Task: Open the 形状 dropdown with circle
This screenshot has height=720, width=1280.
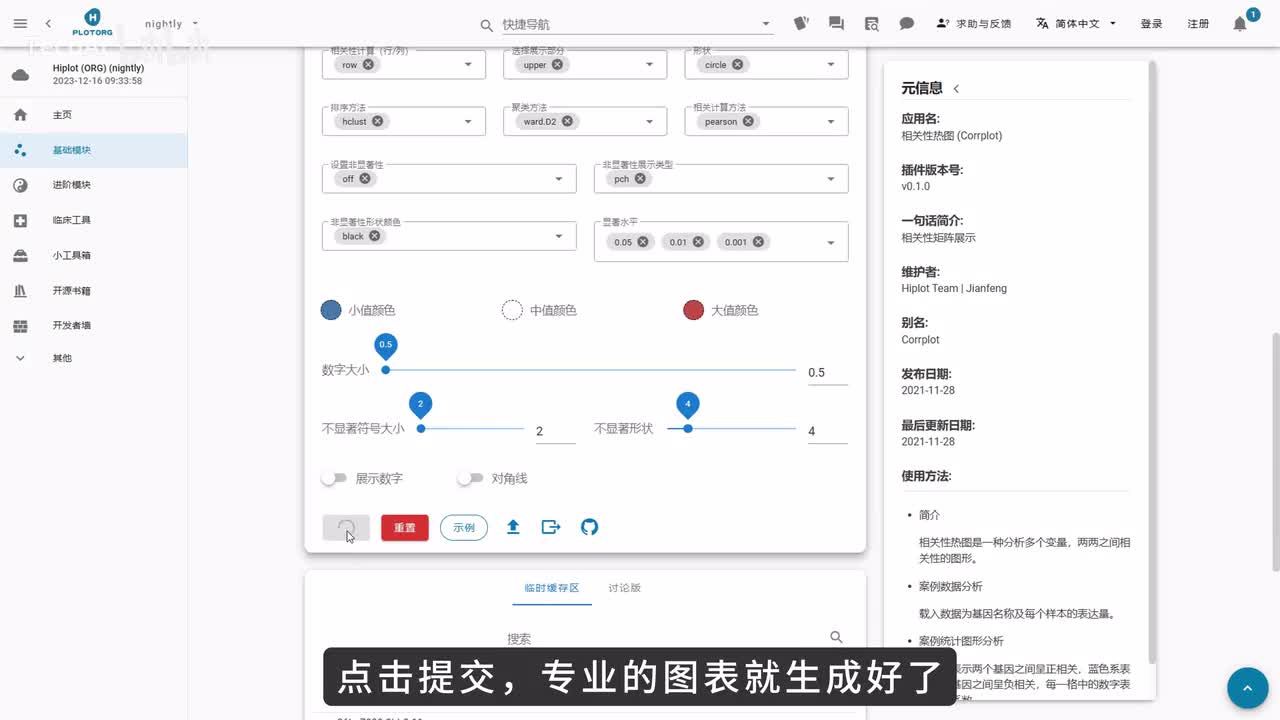Action: (x=830, y=65)
